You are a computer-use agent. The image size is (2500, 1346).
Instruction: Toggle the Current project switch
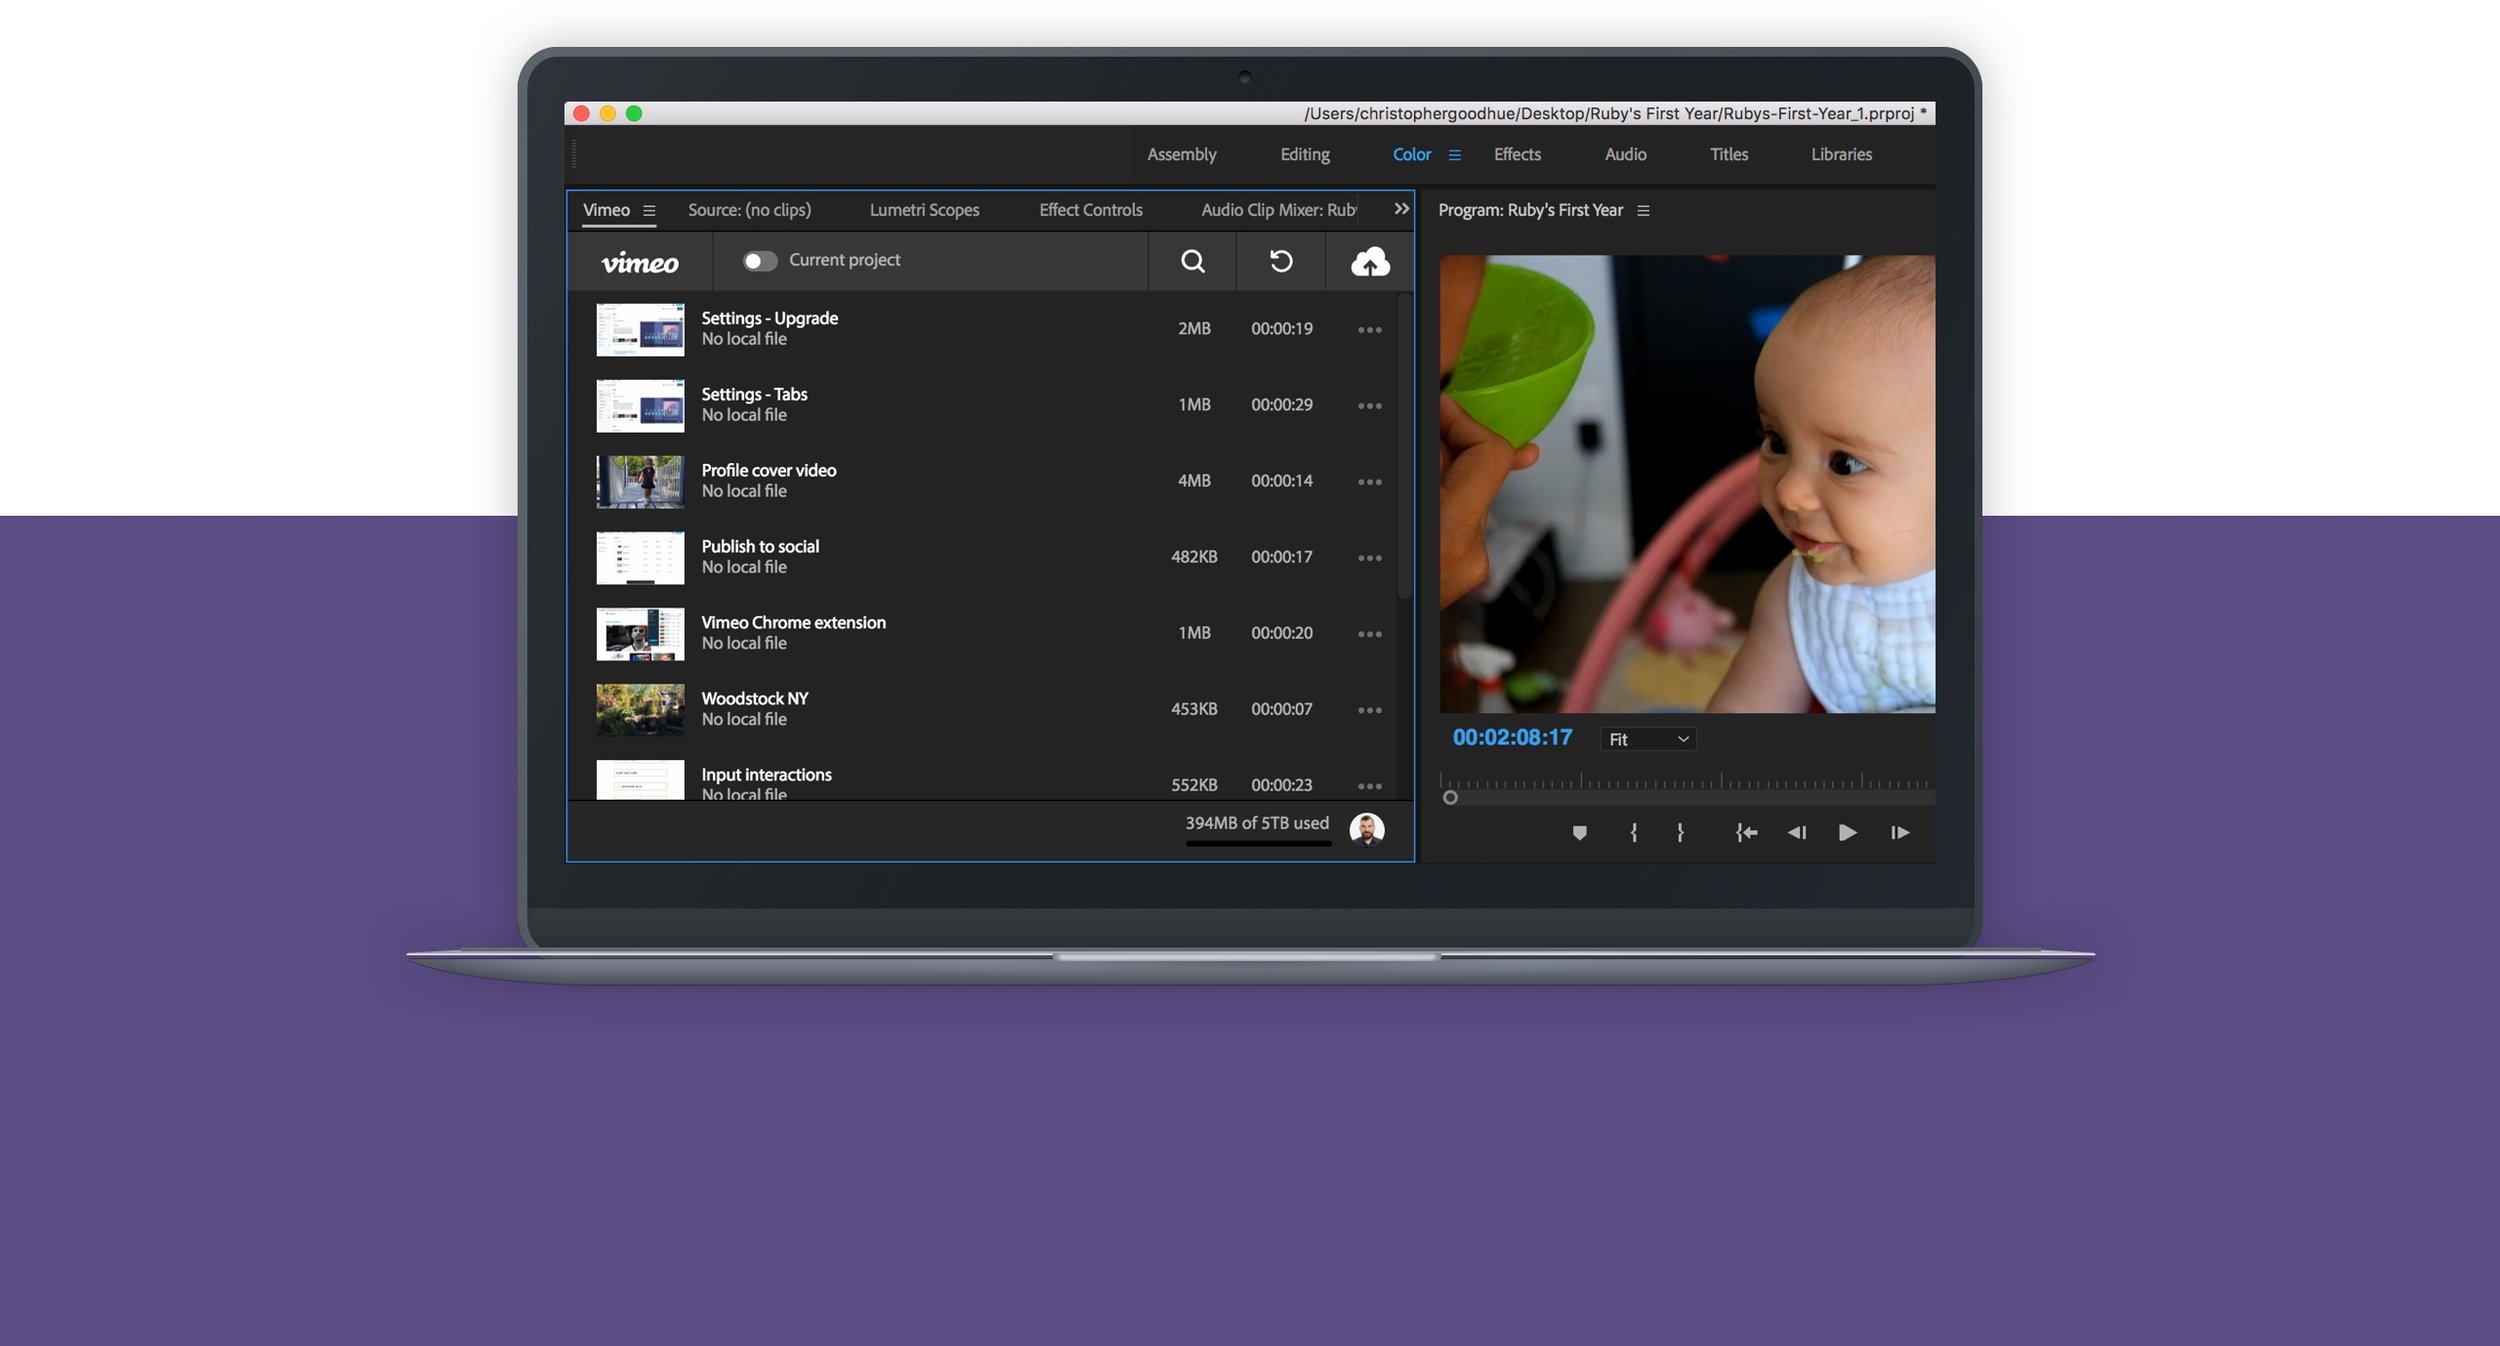pos(760,261)
